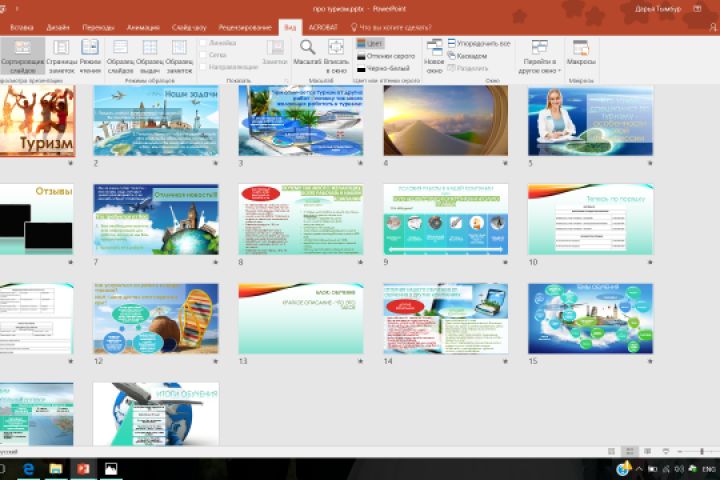Select the 'Итоги обучения' slide thumbnail

156,414
